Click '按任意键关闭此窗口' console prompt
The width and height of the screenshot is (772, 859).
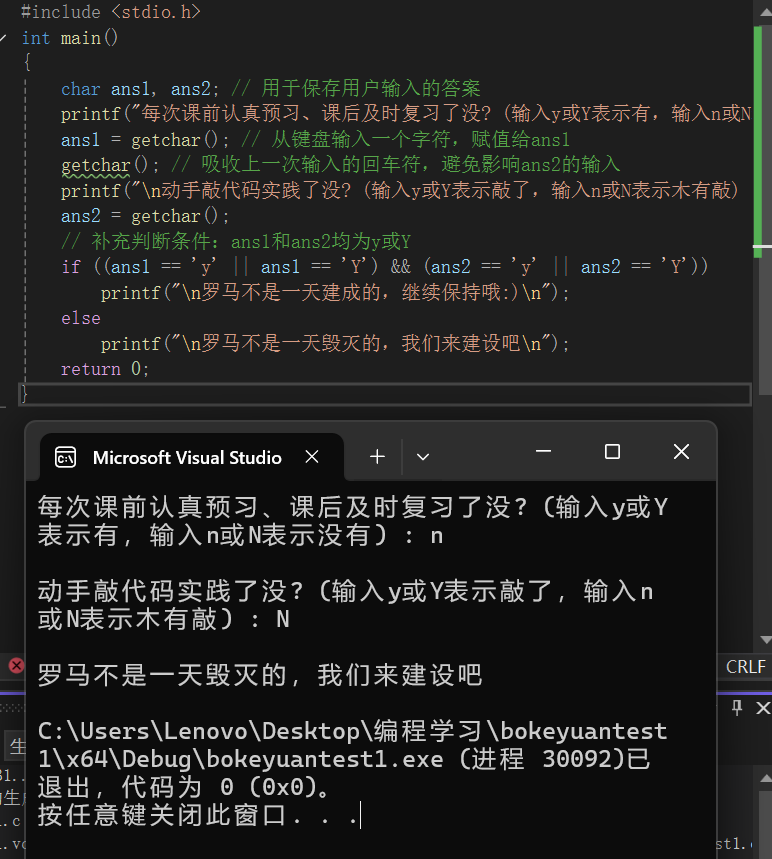point(198,815)
